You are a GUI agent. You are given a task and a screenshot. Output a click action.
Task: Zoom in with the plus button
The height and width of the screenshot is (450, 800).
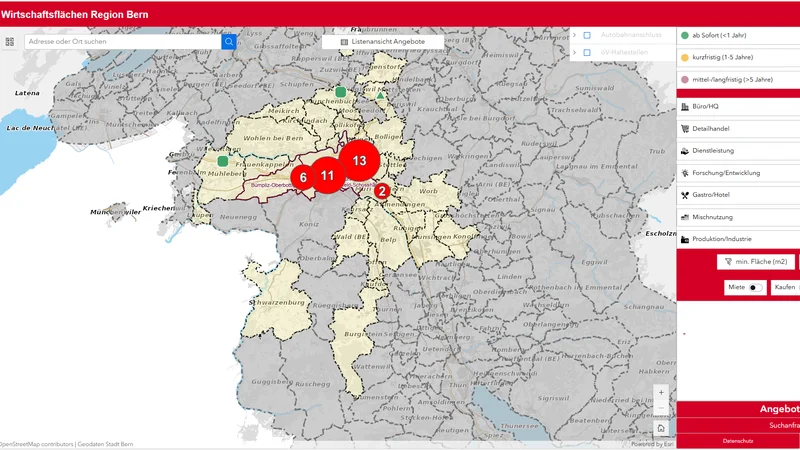point(661,393)
